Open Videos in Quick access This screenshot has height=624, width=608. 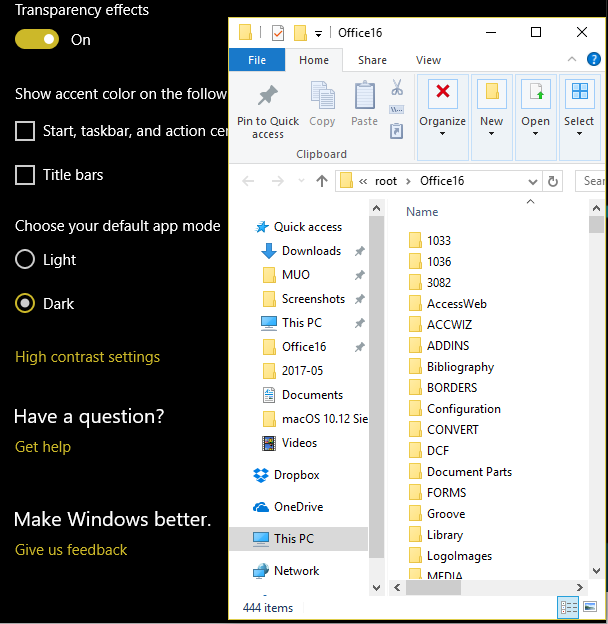(290, 443)
